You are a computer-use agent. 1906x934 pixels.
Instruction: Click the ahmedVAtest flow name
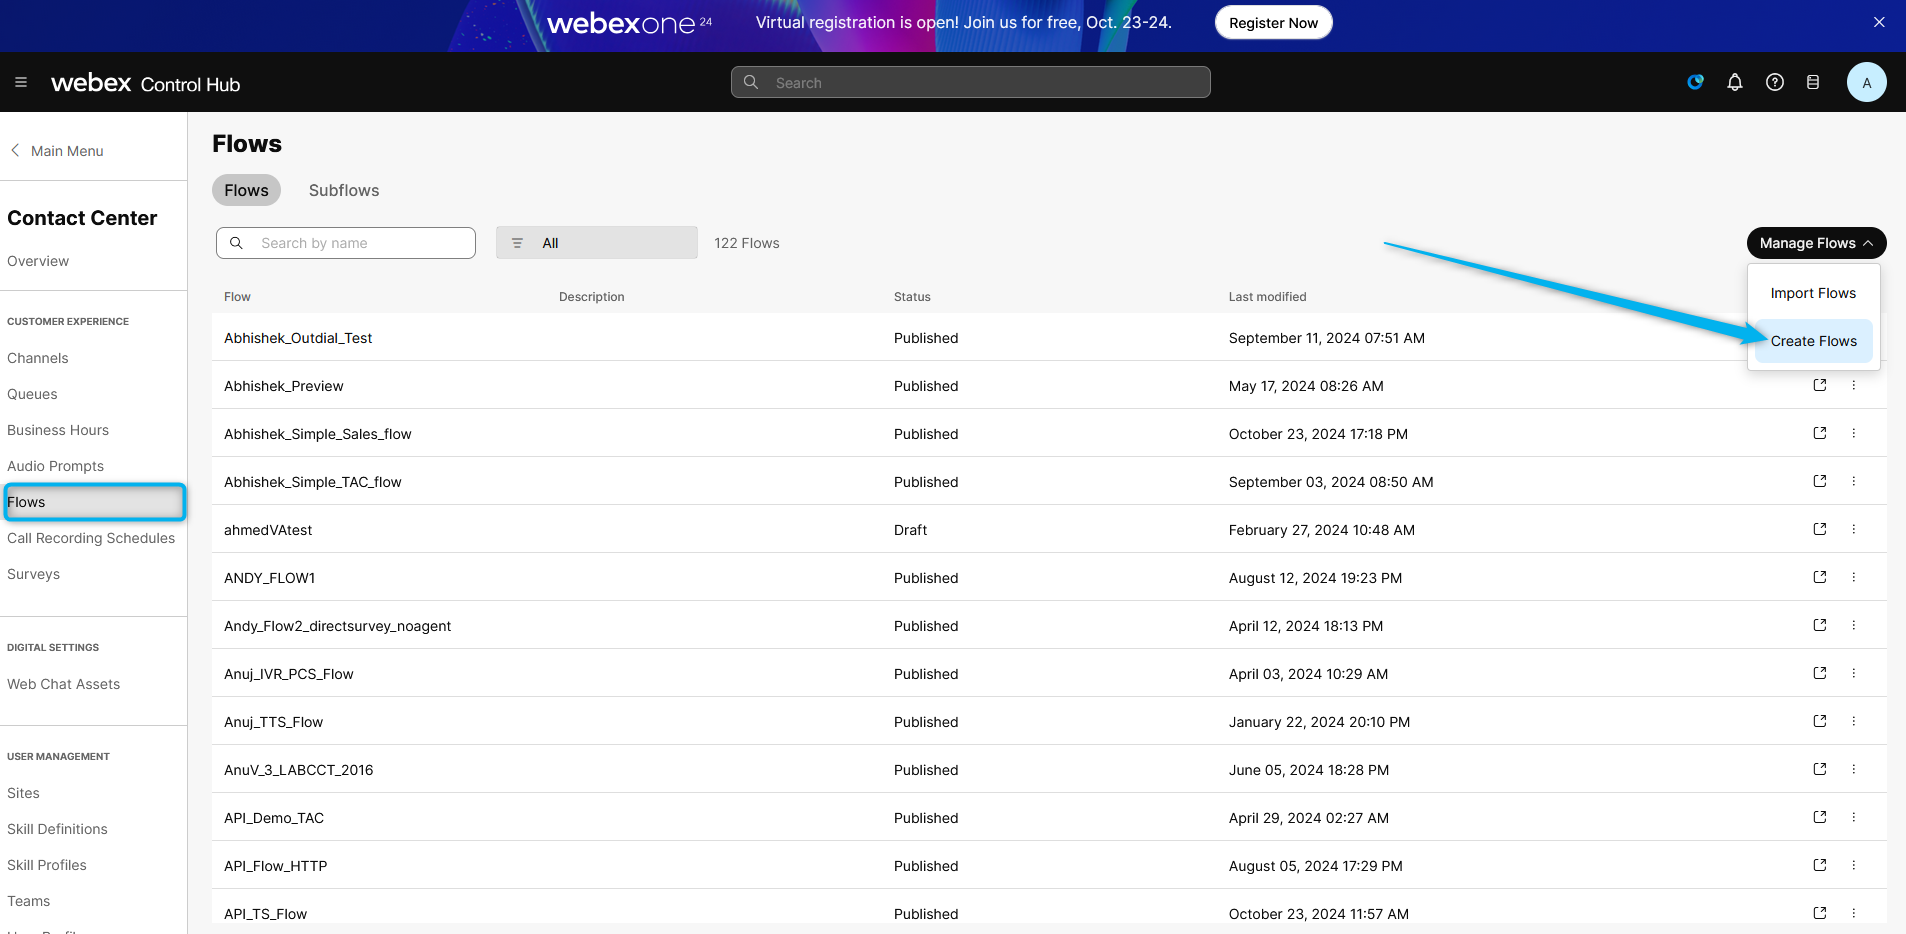click(x=268, y=530)
